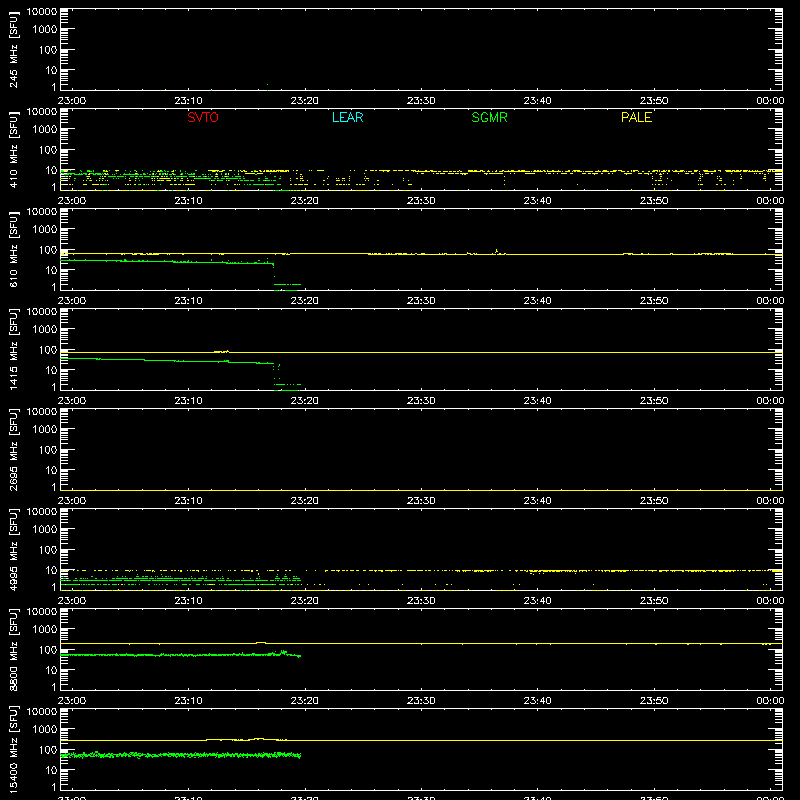Click 23:40 tick under the 245 MHz panel

(537, 101)
